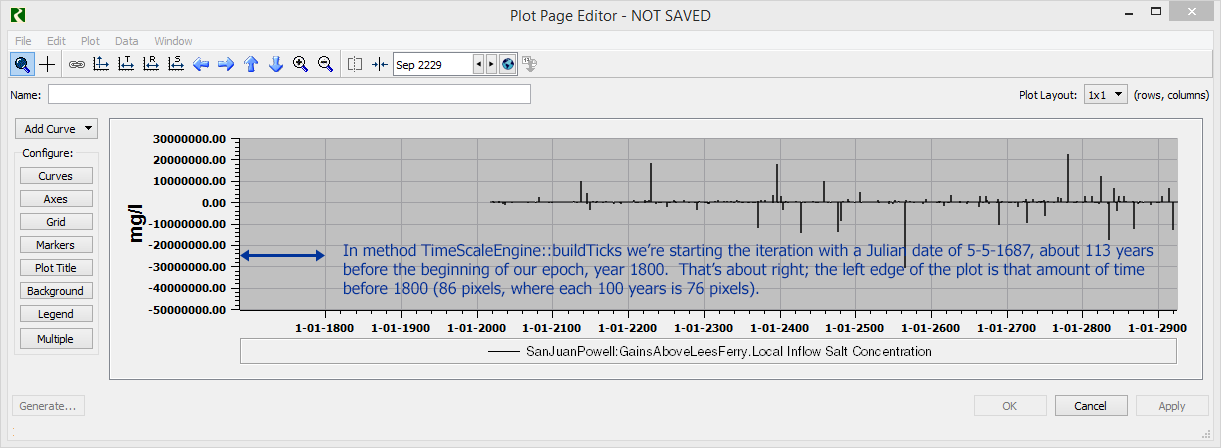Click the Name text field
The image size is (1221, 448).
click(289, 95)
